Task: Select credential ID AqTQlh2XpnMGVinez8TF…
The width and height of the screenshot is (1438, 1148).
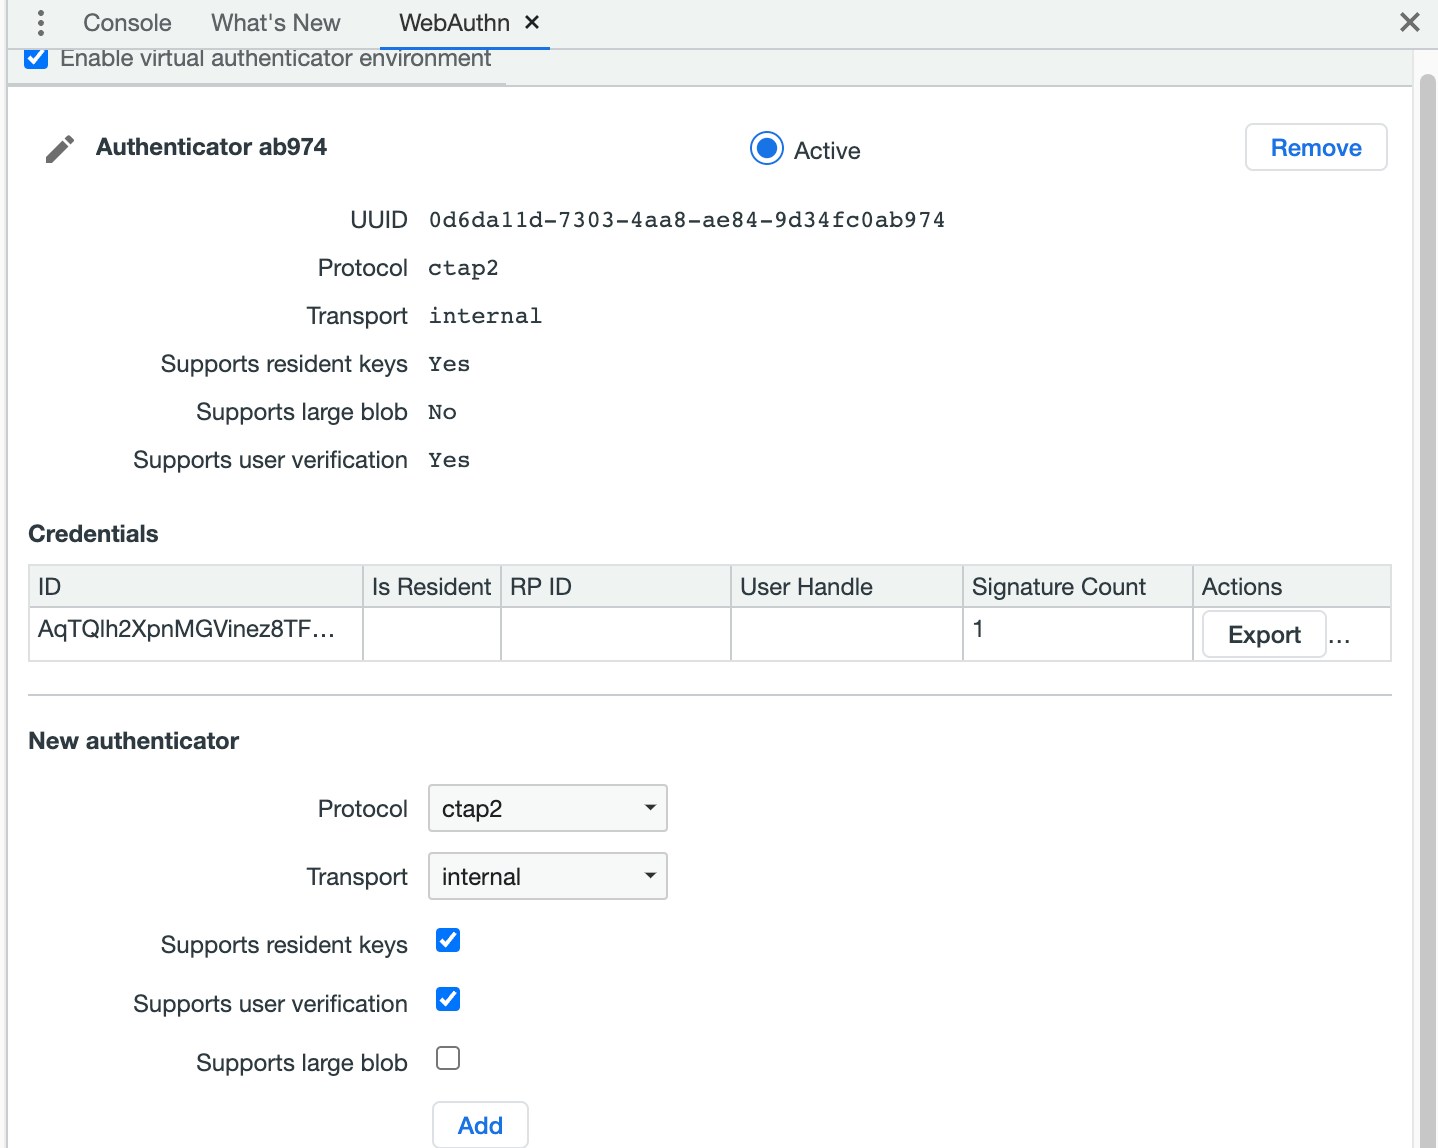Action: [186, 629]
